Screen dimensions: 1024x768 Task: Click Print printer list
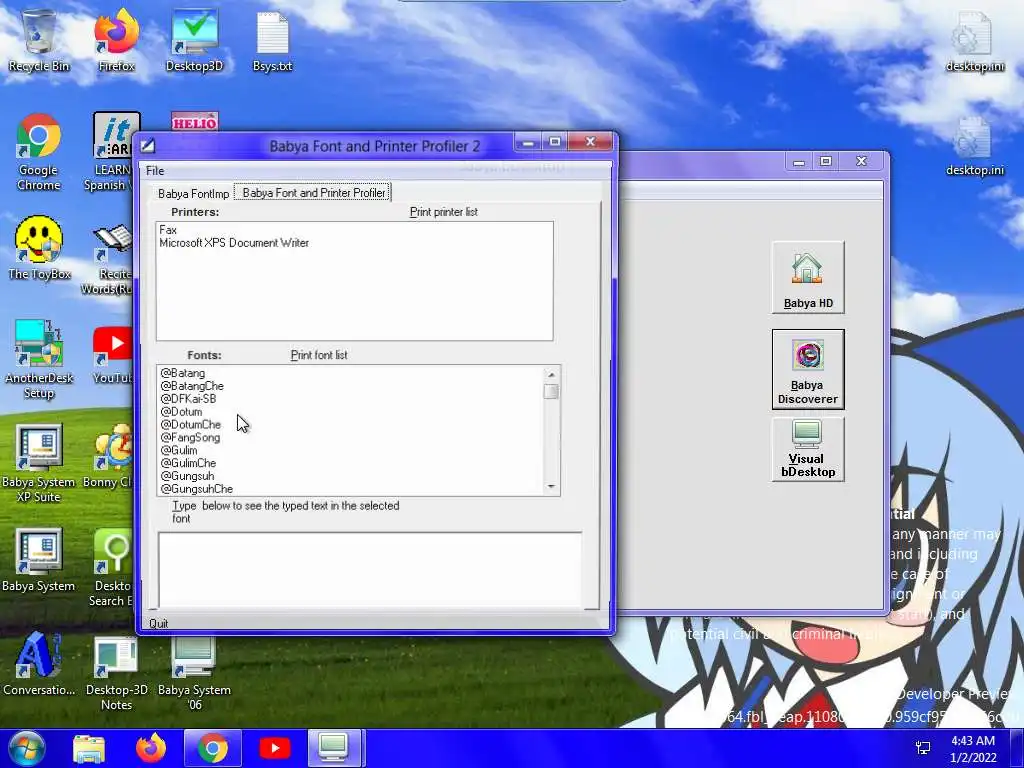[443, 212]
